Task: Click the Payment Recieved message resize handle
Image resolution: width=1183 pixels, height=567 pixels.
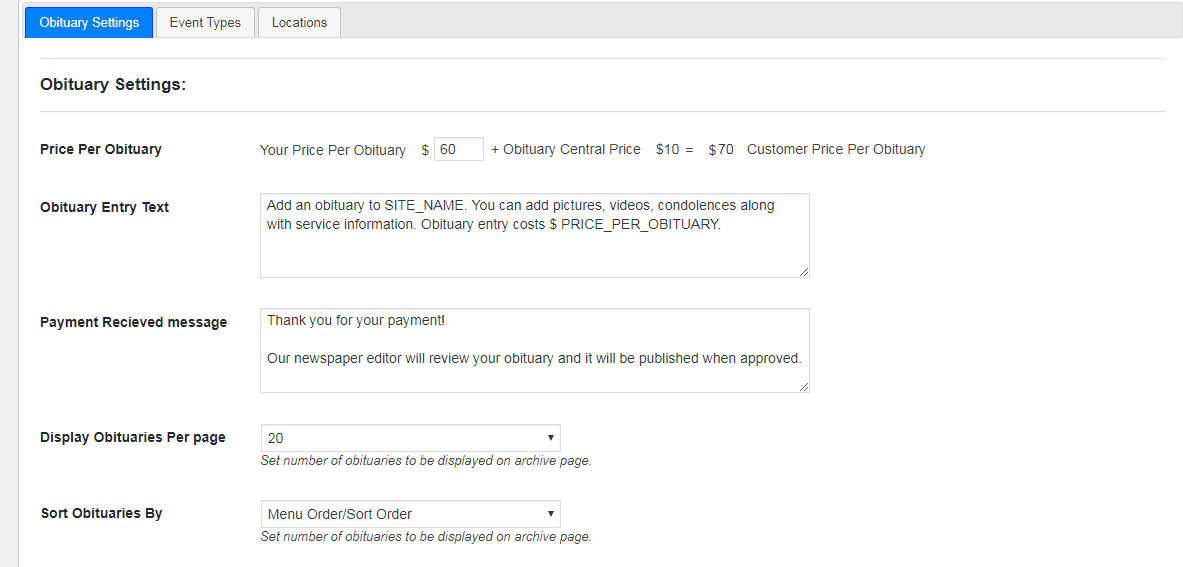Action: point(804,387)
